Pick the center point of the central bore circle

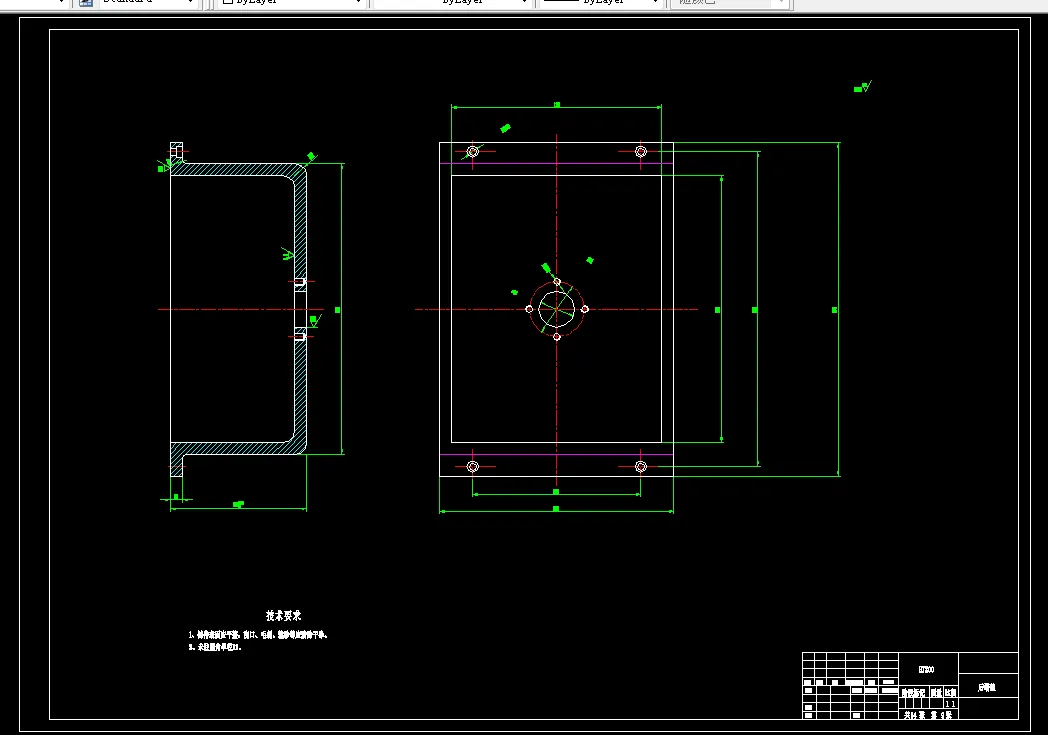pos(557,309)
